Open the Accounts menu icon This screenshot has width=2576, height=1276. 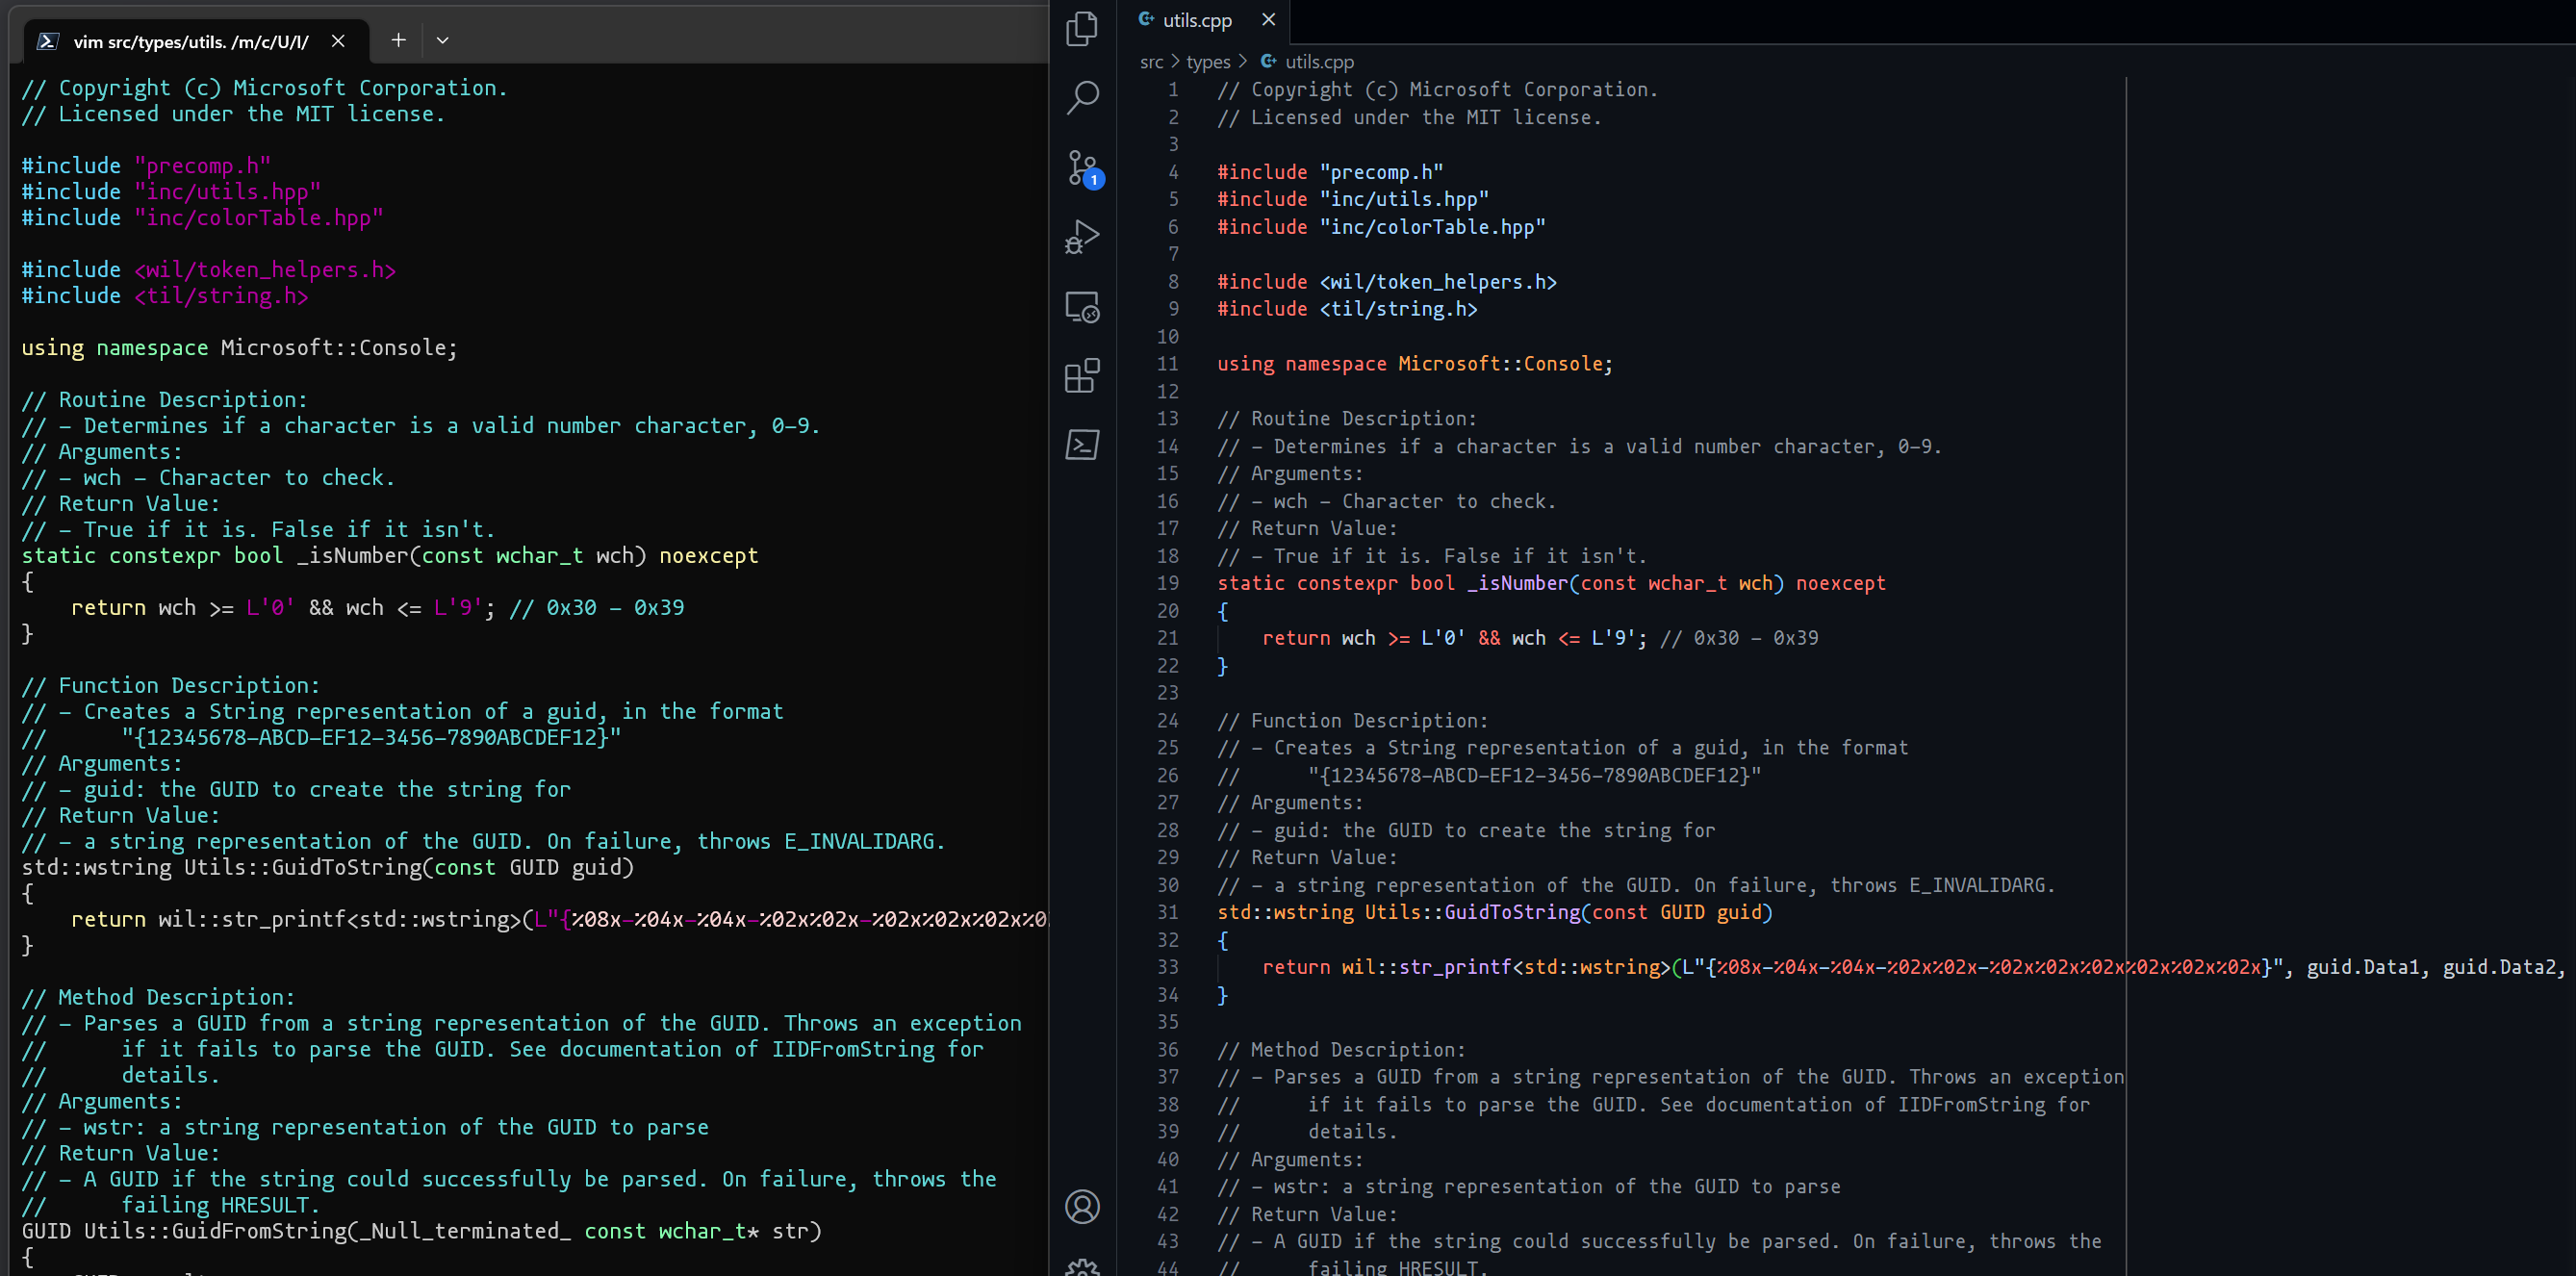(x=1082, y=1206)
